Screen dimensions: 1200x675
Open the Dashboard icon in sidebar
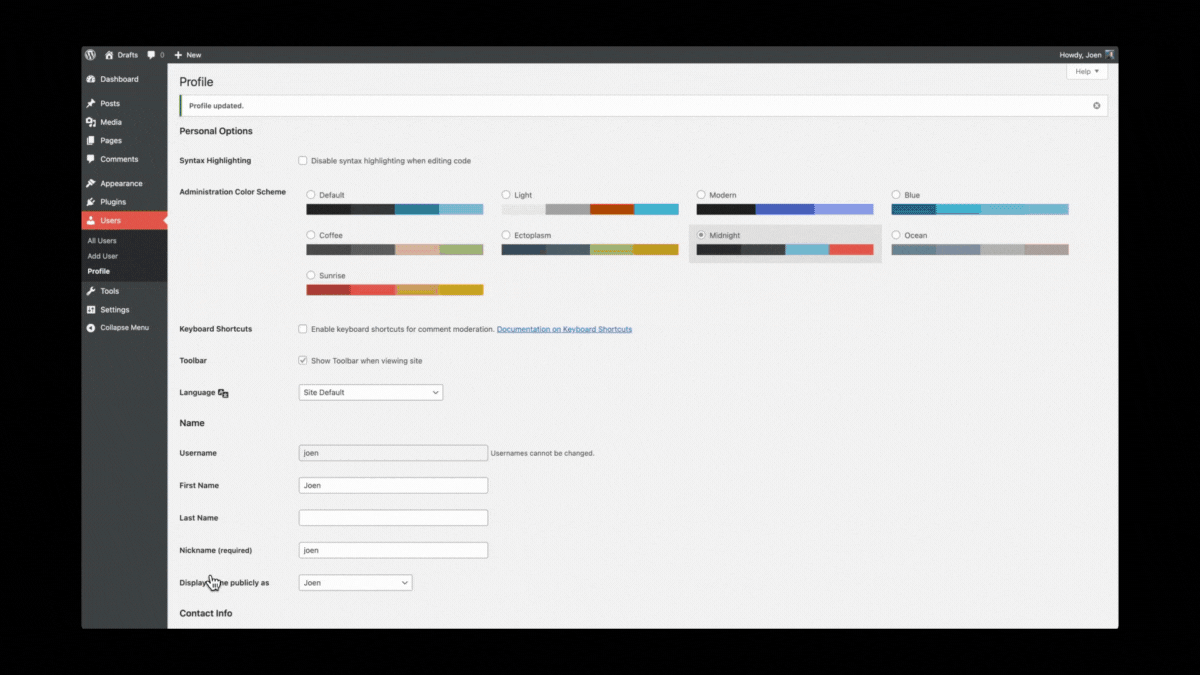tap(91, 79)
